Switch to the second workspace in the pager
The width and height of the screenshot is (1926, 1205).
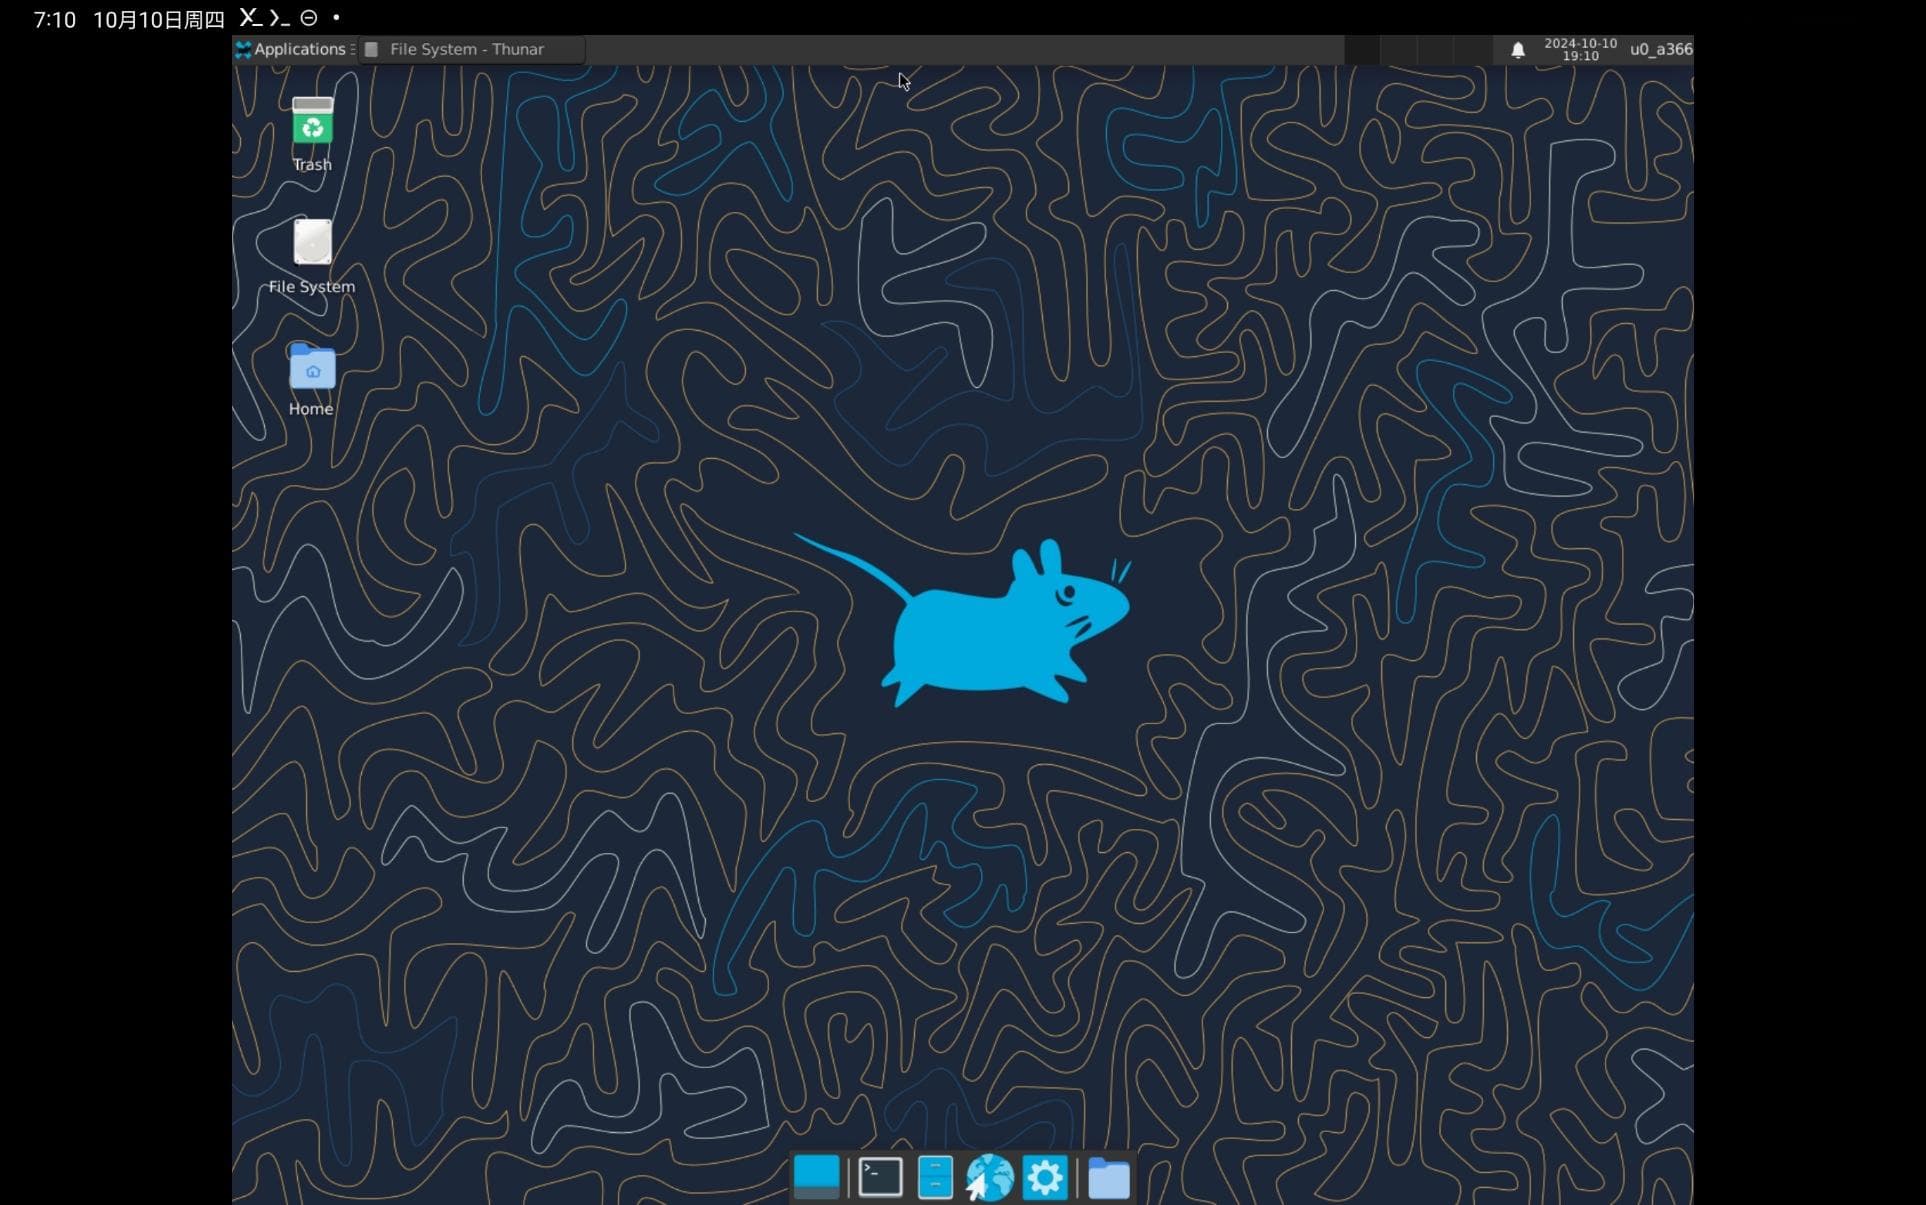click(1398, 50)
